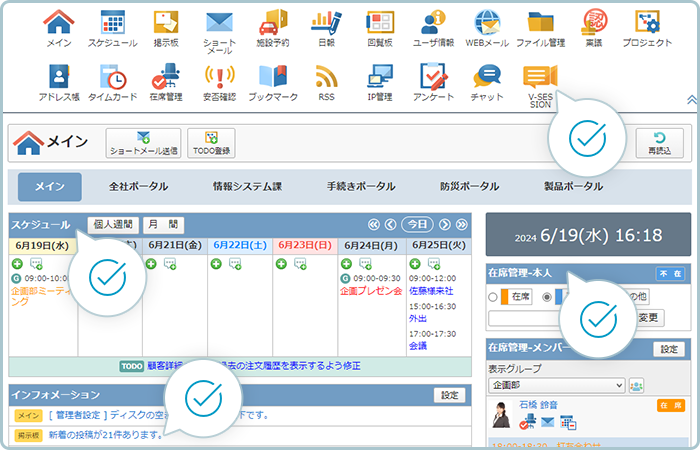Open the タイムカード time card icon
The image size is (700, 450).
tap(113, 82)
